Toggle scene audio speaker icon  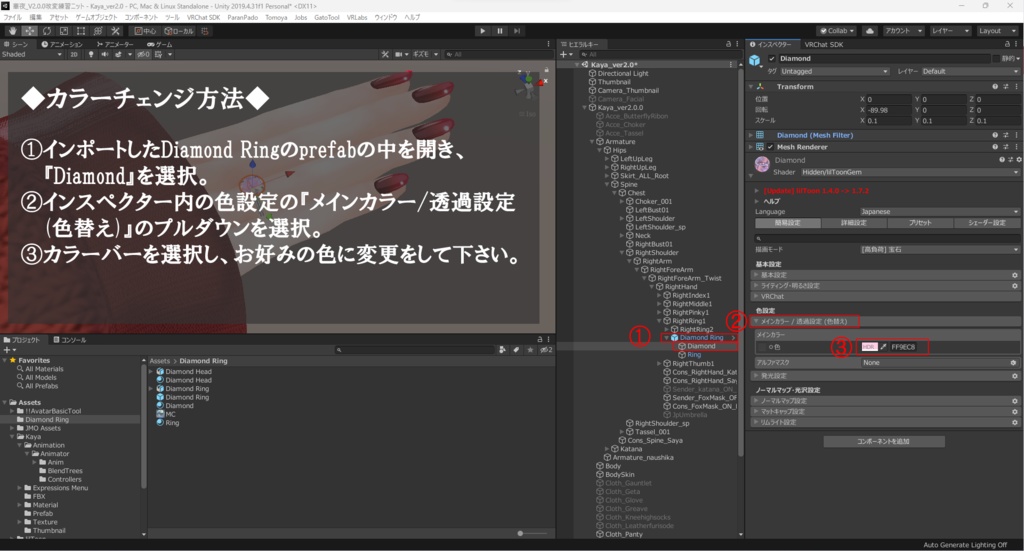click(104, 54)
